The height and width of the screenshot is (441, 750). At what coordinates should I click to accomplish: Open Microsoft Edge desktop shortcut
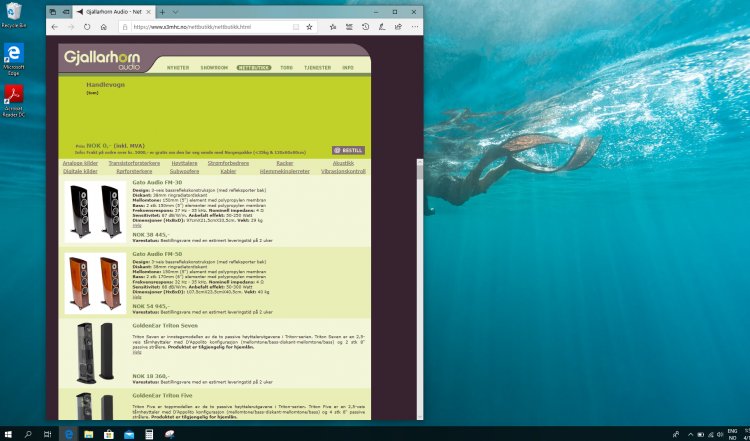point(13,59)
